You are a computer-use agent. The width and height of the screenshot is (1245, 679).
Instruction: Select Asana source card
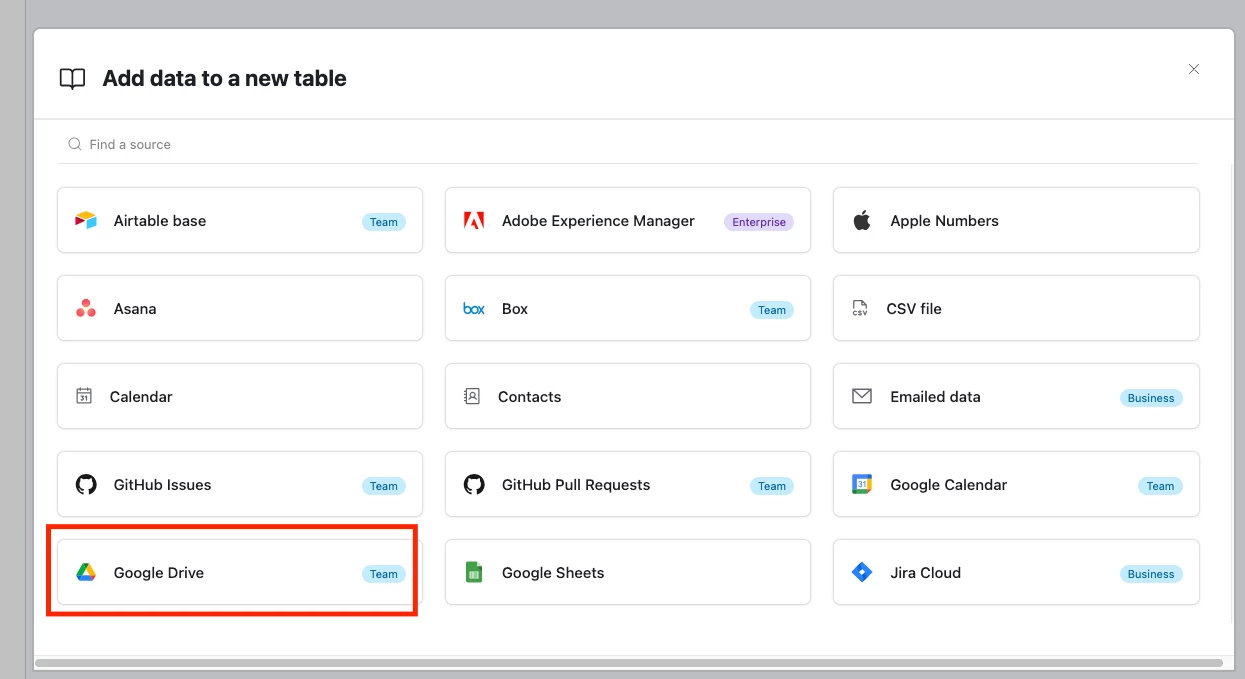coord(240,308)
